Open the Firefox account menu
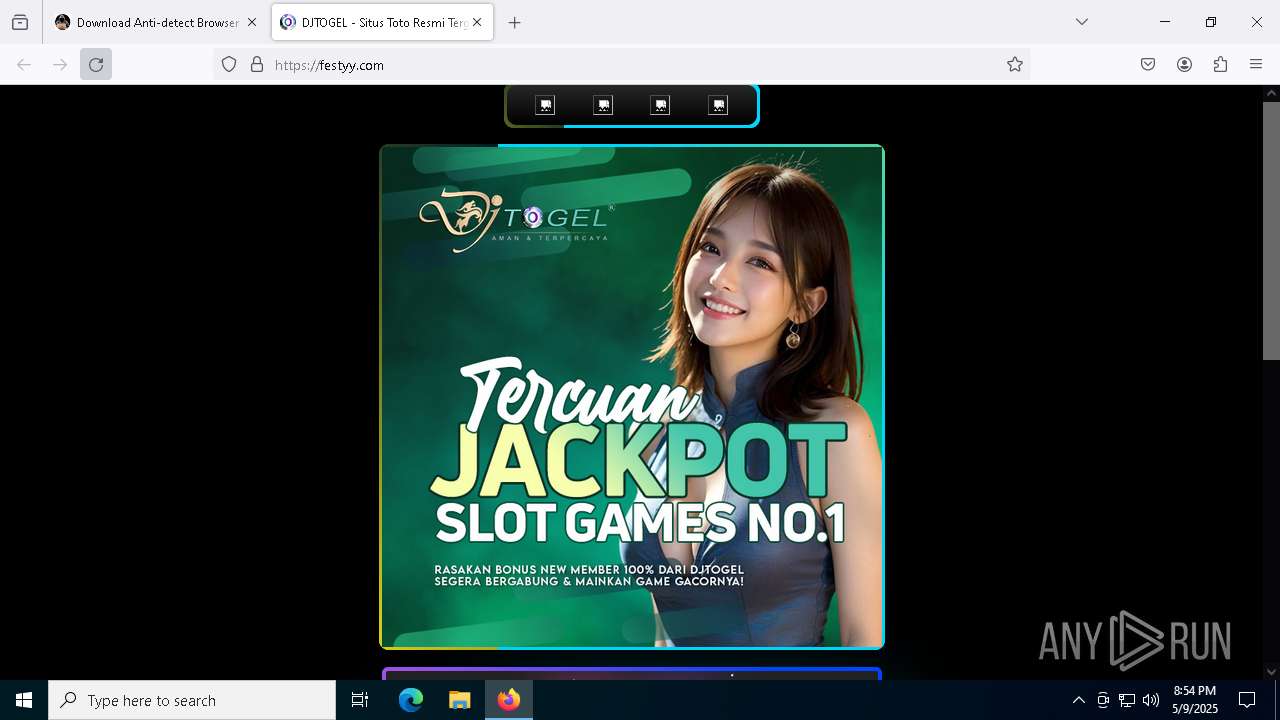Screen dimensions: 1280x720 point(1184,65)
